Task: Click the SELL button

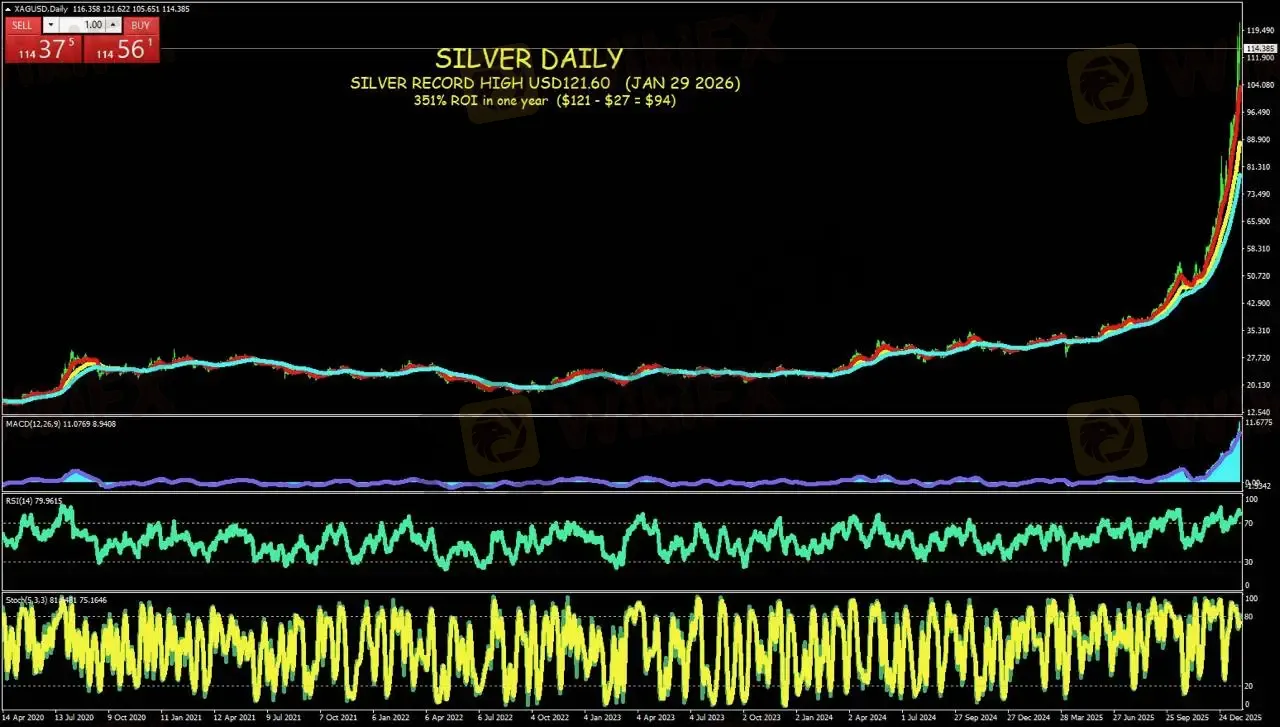Action: [22, 25]
